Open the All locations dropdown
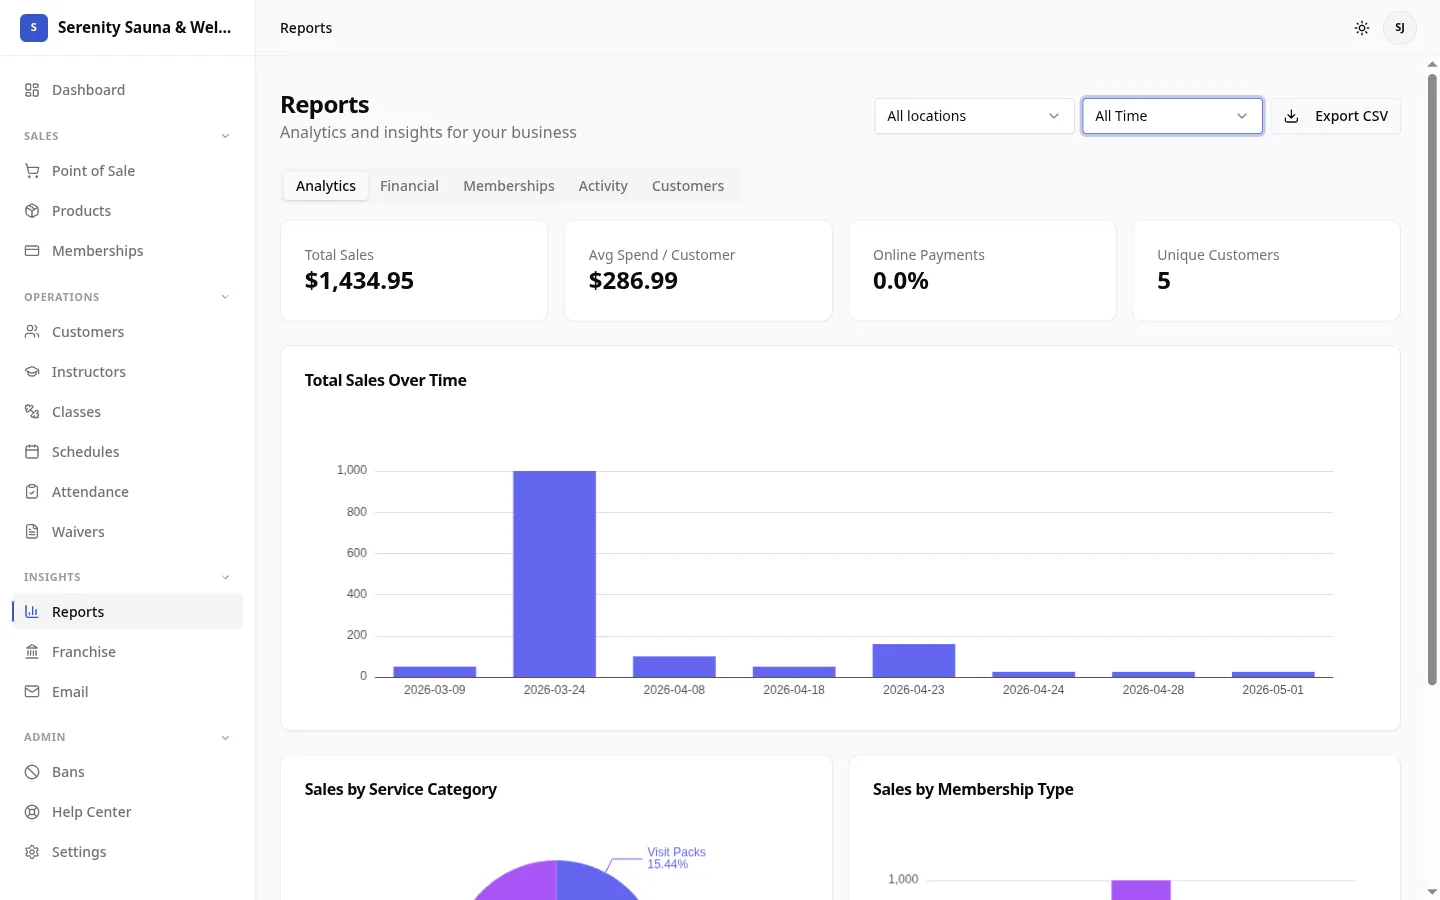Viewport: 1440px width, 900px height. point(974,116)
